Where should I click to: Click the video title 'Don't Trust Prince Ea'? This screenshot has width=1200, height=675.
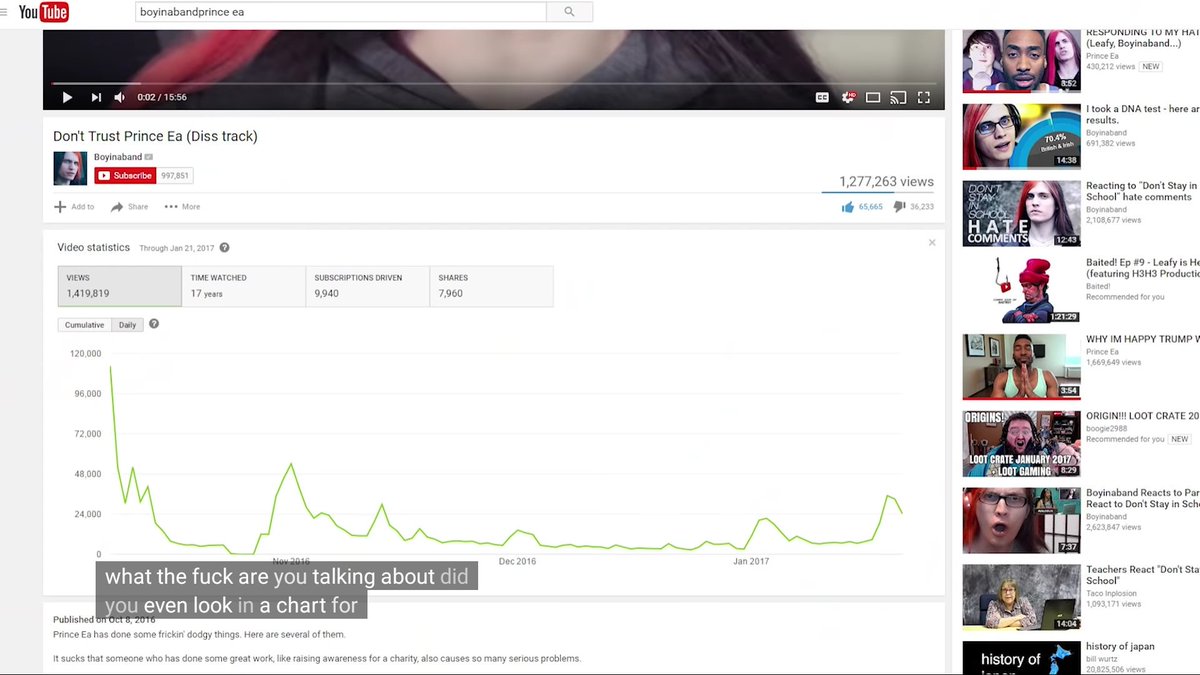[x=155, y=136]
